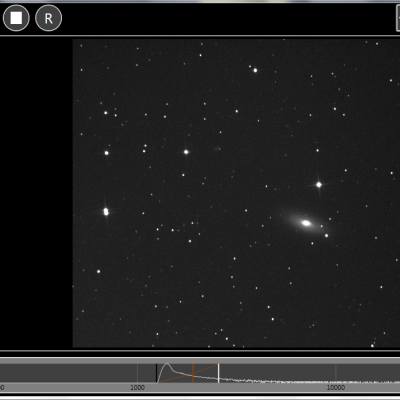Click the 1000 histogram axis label
The image size is (400, 400).
tap(137, 387)
